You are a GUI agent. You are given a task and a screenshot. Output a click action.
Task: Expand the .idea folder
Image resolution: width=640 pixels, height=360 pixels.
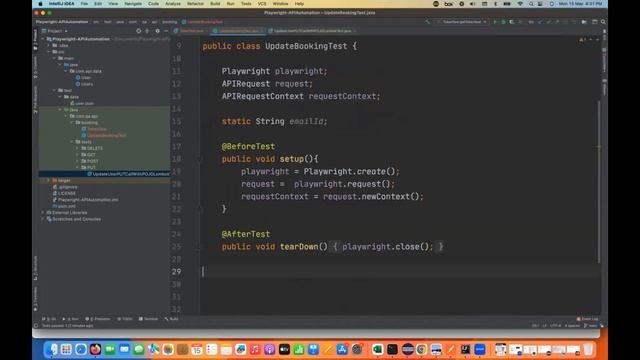point(49,45)
